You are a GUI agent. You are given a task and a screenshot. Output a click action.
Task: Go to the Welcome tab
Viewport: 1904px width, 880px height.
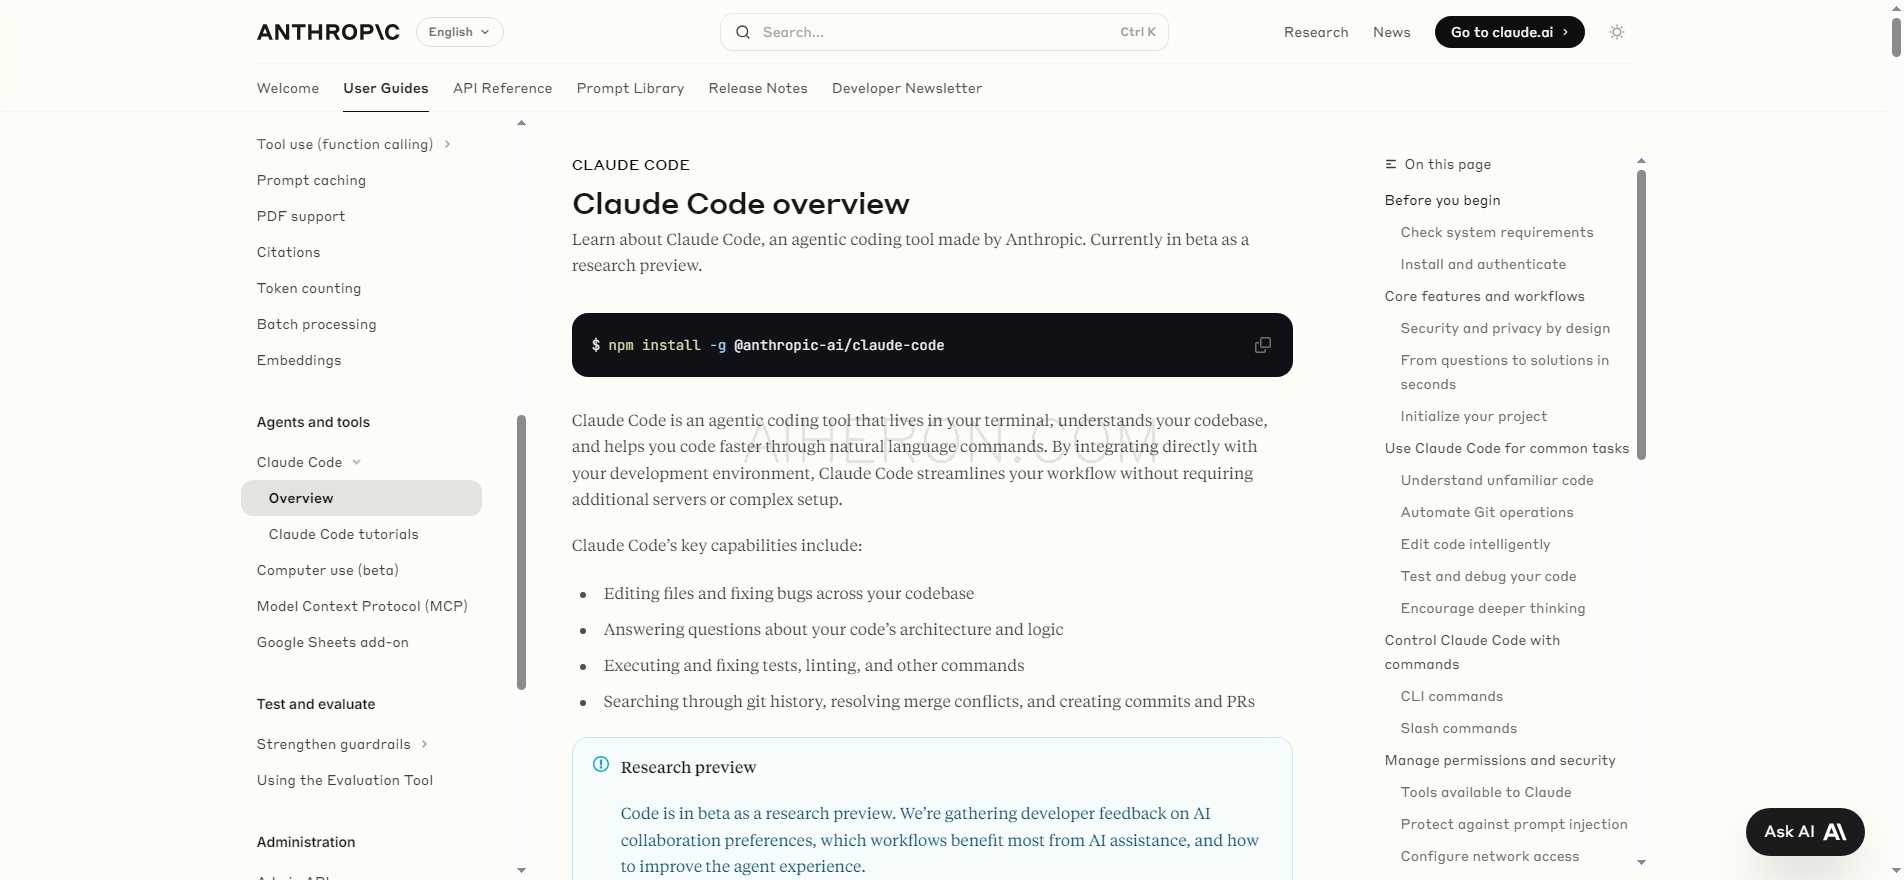pos(288,88)
